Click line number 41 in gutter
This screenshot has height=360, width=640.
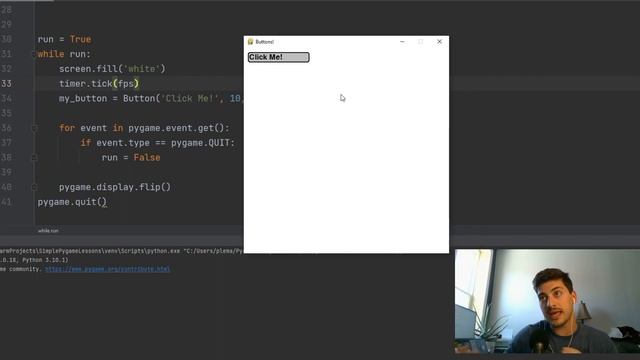(x=6, y=202)
